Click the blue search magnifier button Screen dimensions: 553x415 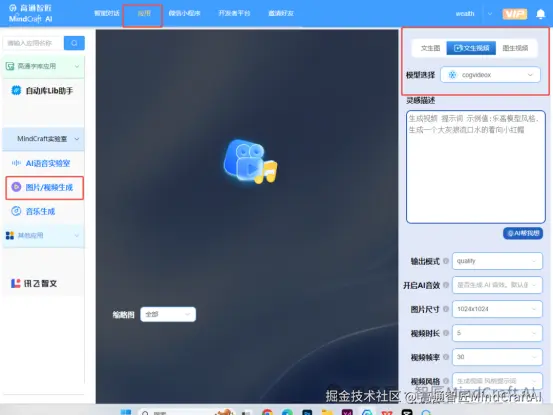(74, 43)
